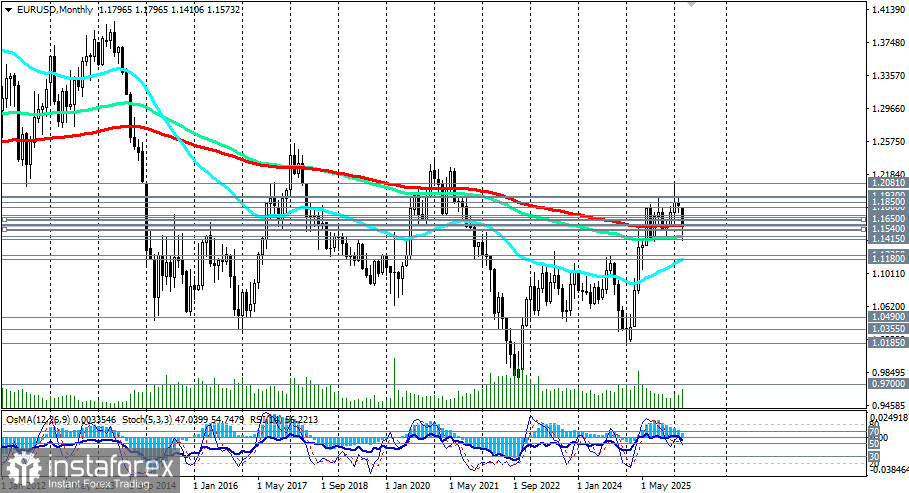Select the 1.15400 price level label
Screen dimensions: 909x493
pos(888,229)
